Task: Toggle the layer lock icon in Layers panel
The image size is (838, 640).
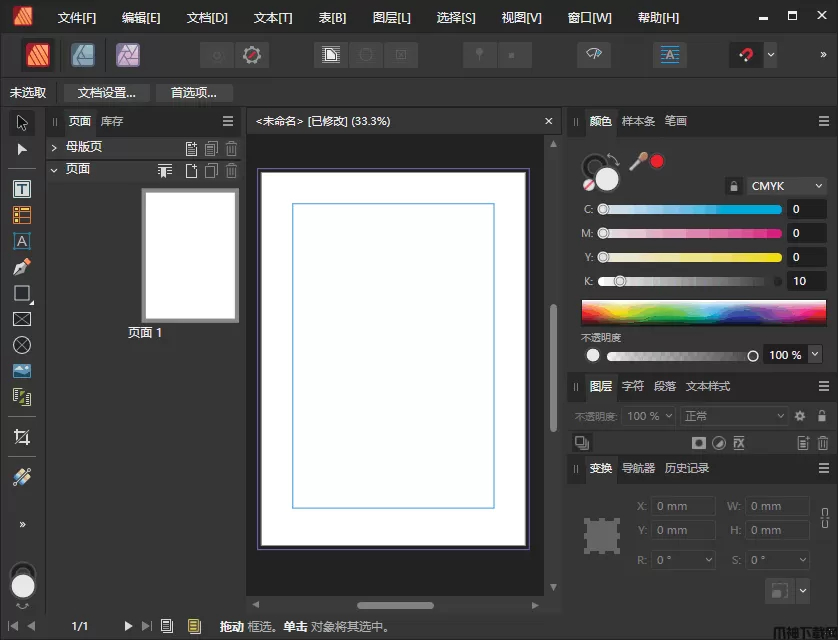Action: tap(822, 416)
